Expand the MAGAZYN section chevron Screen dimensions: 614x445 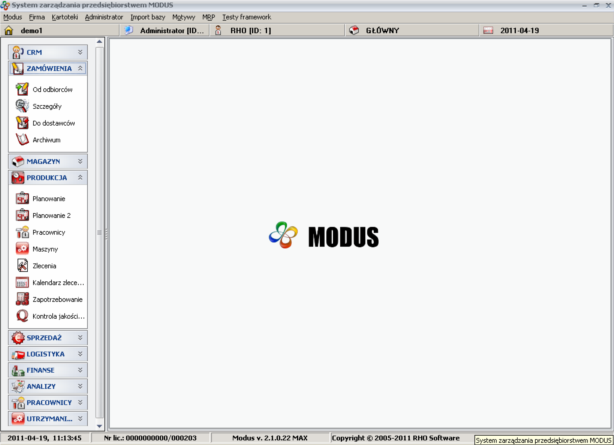(x=80, y=161)
